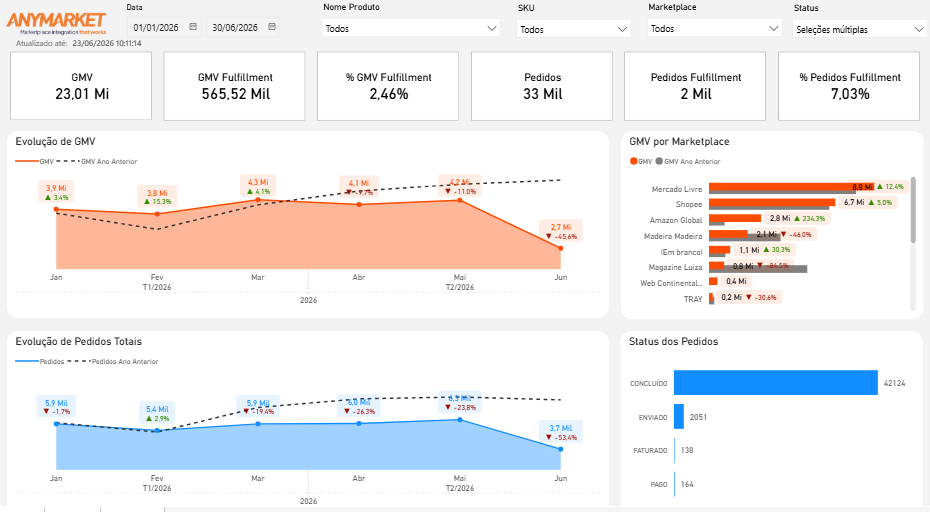Click the Evolução de Pedidos Totais title
This screenshot has width=930, height=512.
tap(78, 341)
